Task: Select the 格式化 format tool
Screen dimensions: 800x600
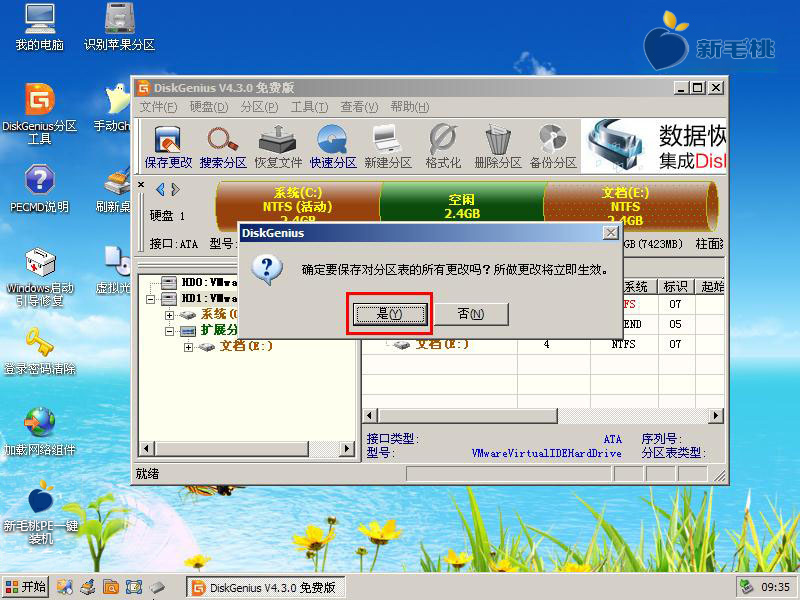Action: coord(443,146)
